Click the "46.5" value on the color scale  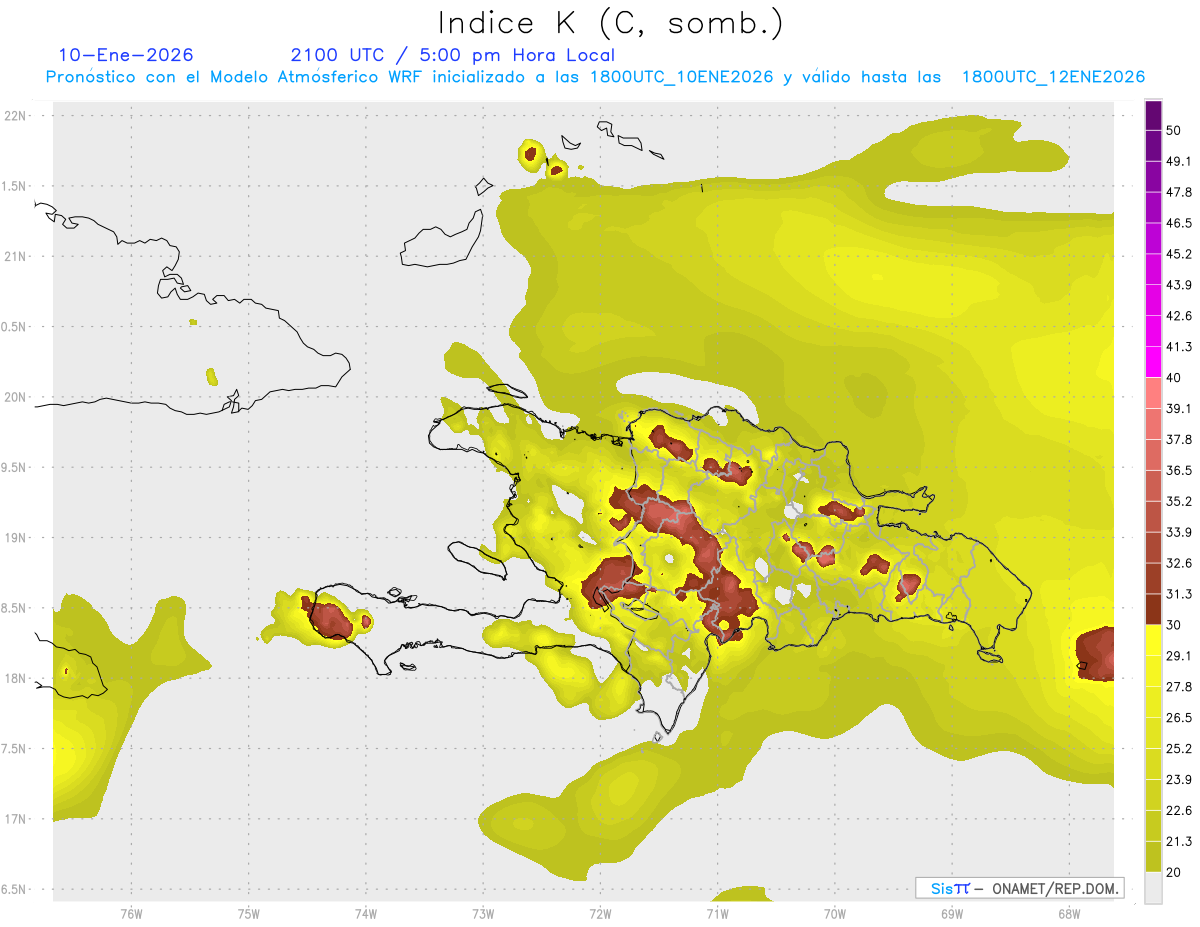pos(1179,223)
